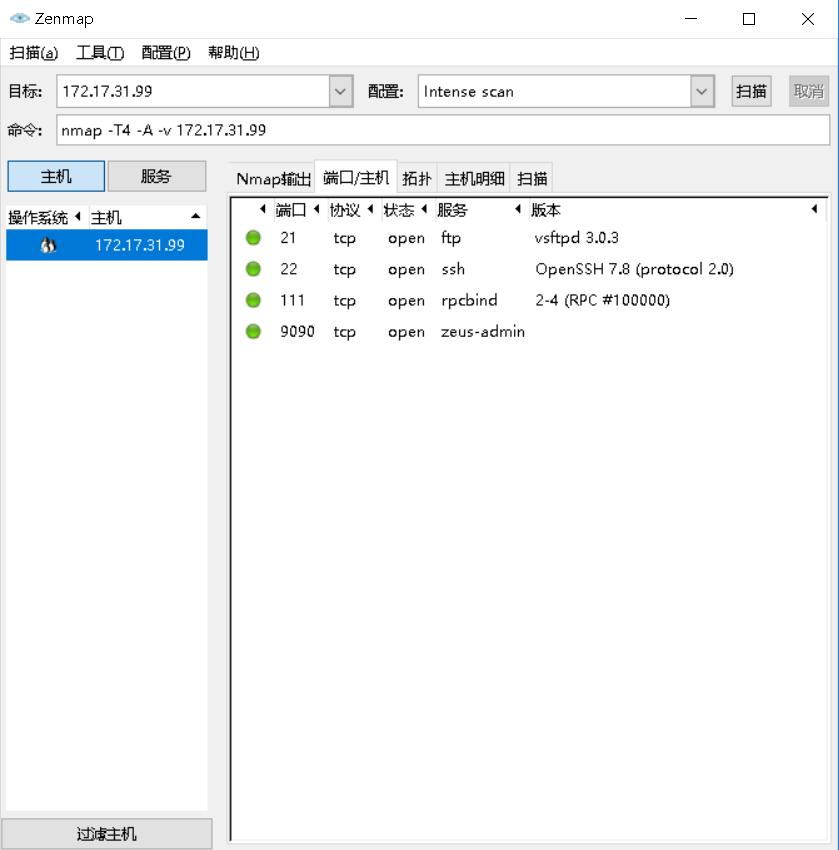Click the green indicator for rpcbind port 111
The width and height of the screenshot is (839, 850).
point(253,300)
